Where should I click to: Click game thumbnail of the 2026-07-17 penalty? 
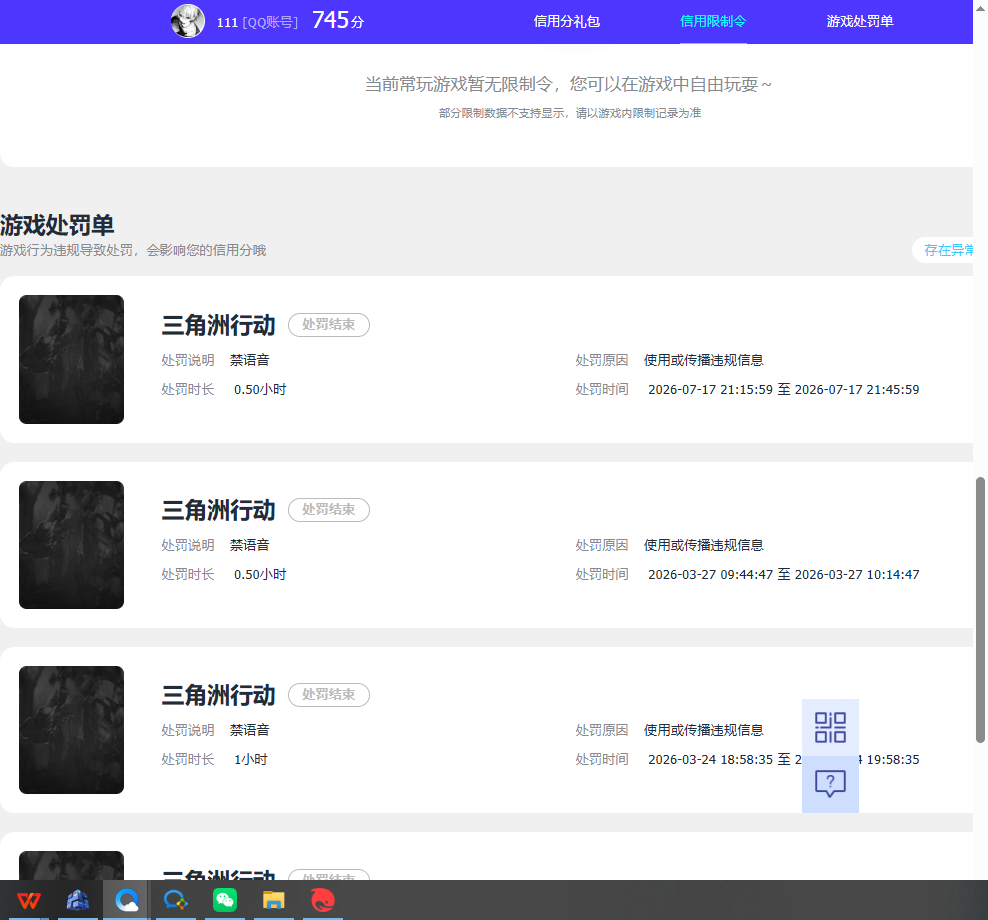coord(71,359)
